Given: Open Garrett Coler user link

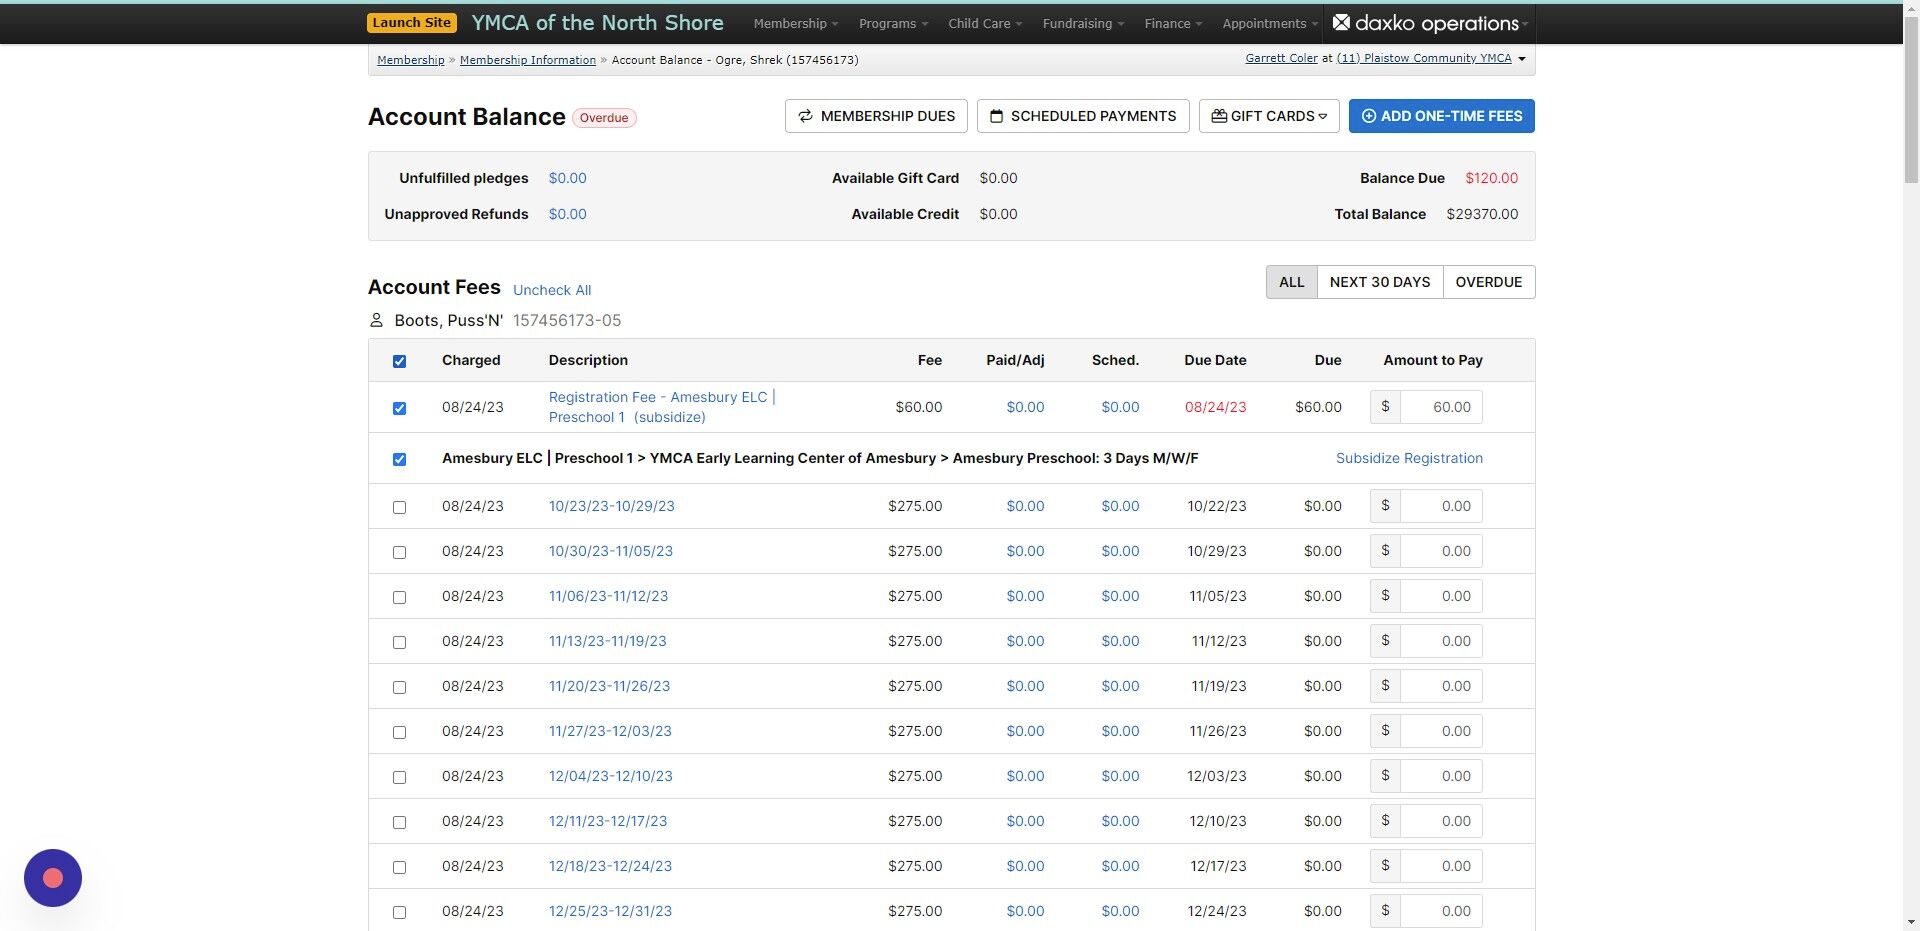Looking at the screenshot, I should pyautogui.click(x=1281, y=58).
